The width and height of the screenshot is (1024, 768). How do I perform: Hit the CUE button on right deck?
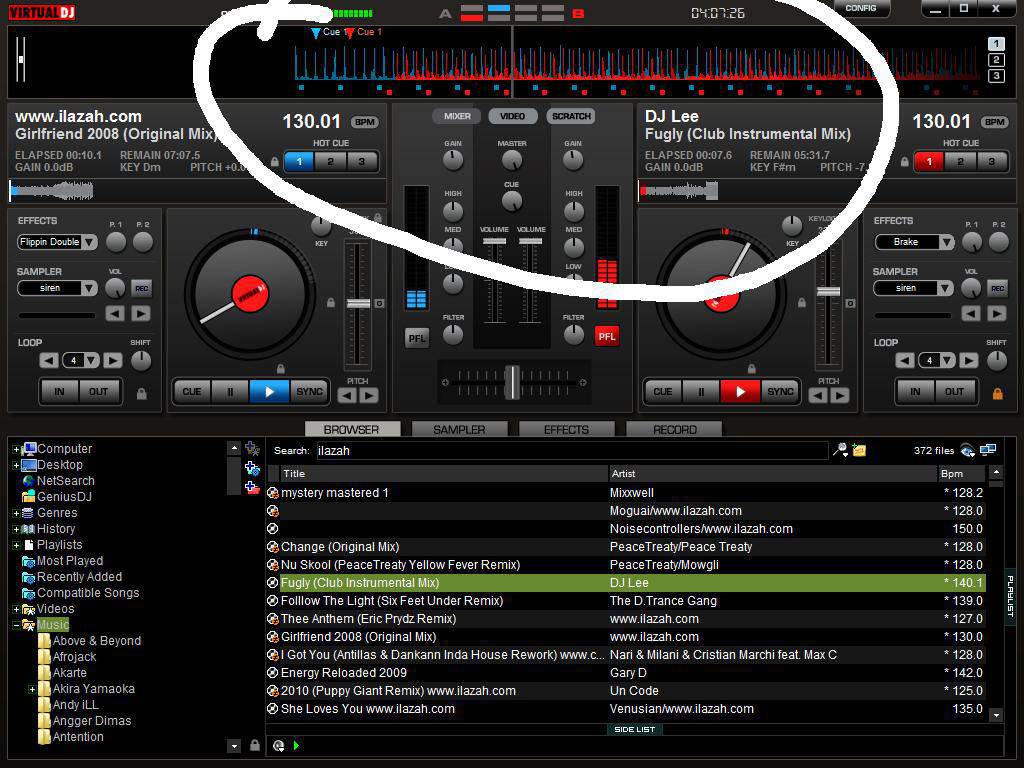coord(662,392)
